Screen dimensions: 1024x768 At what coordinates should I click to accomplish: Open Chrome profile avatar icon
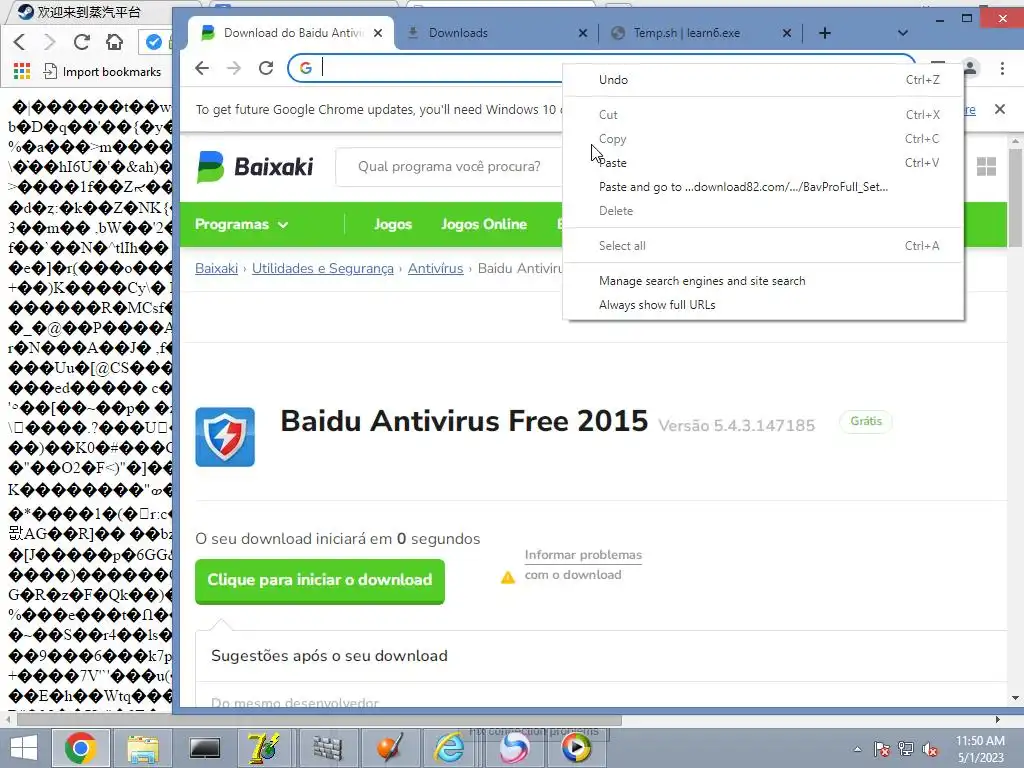click(970, 68)
